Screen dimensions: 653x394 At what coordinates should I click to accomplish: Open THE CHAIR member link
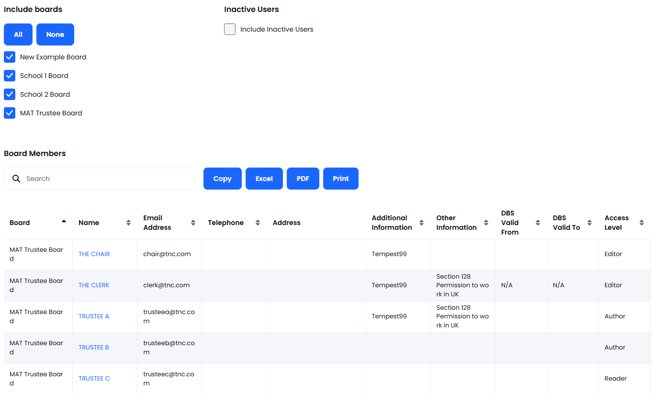94,254
